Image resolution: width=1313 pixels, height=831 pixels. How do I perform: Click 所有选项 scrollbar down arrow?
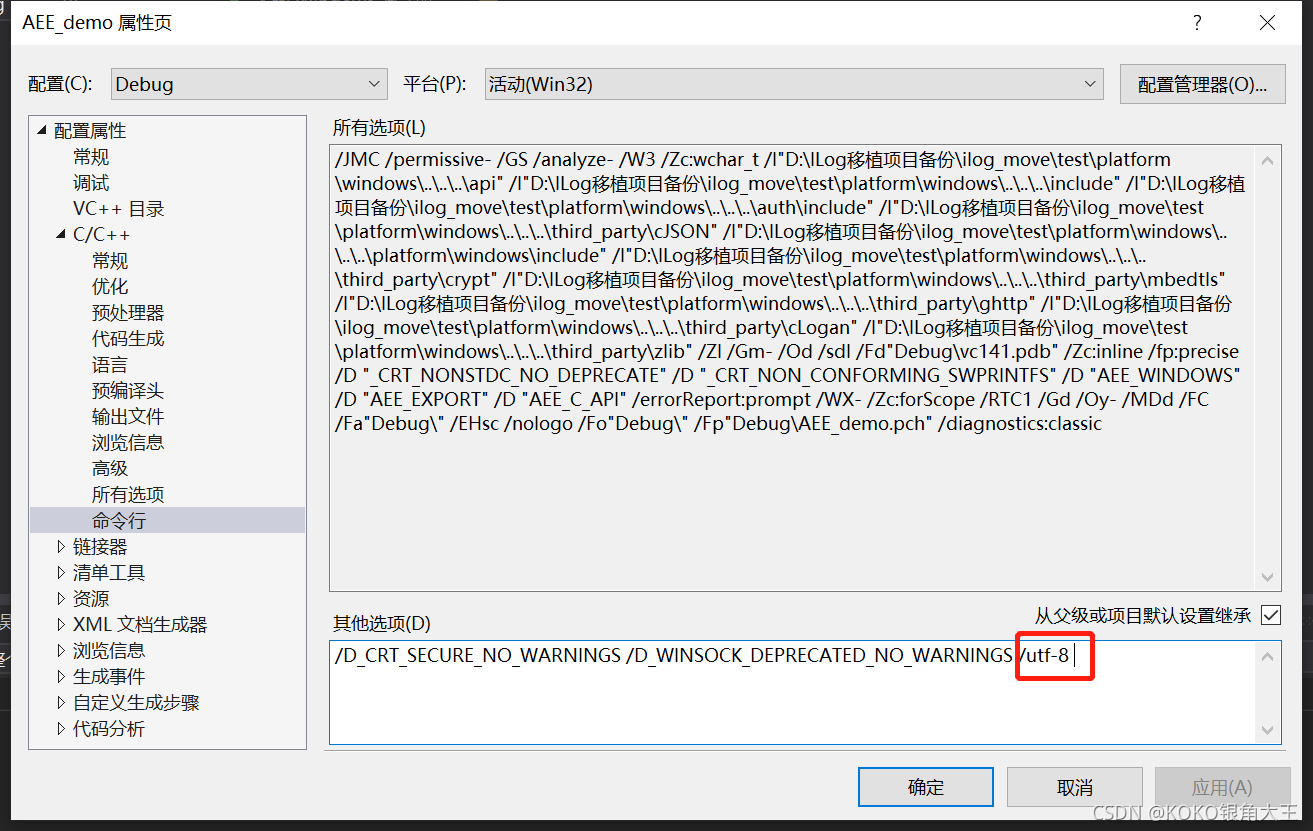coord(1269,577)
